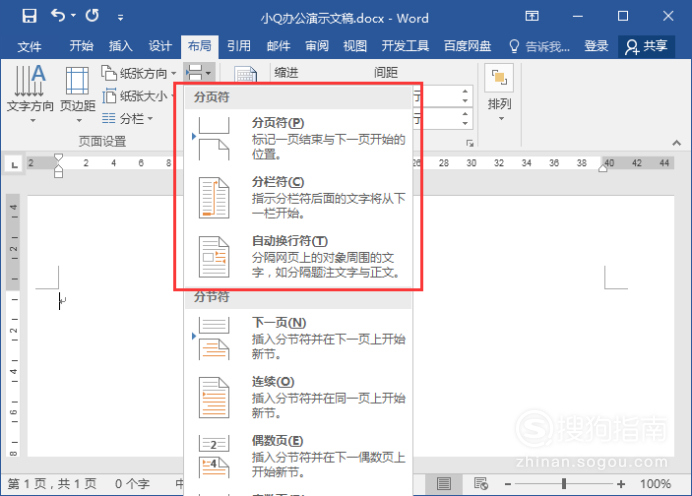The image size is (692, 496).
Task: Open the 审阅 tab
Action: click(317, 46)
